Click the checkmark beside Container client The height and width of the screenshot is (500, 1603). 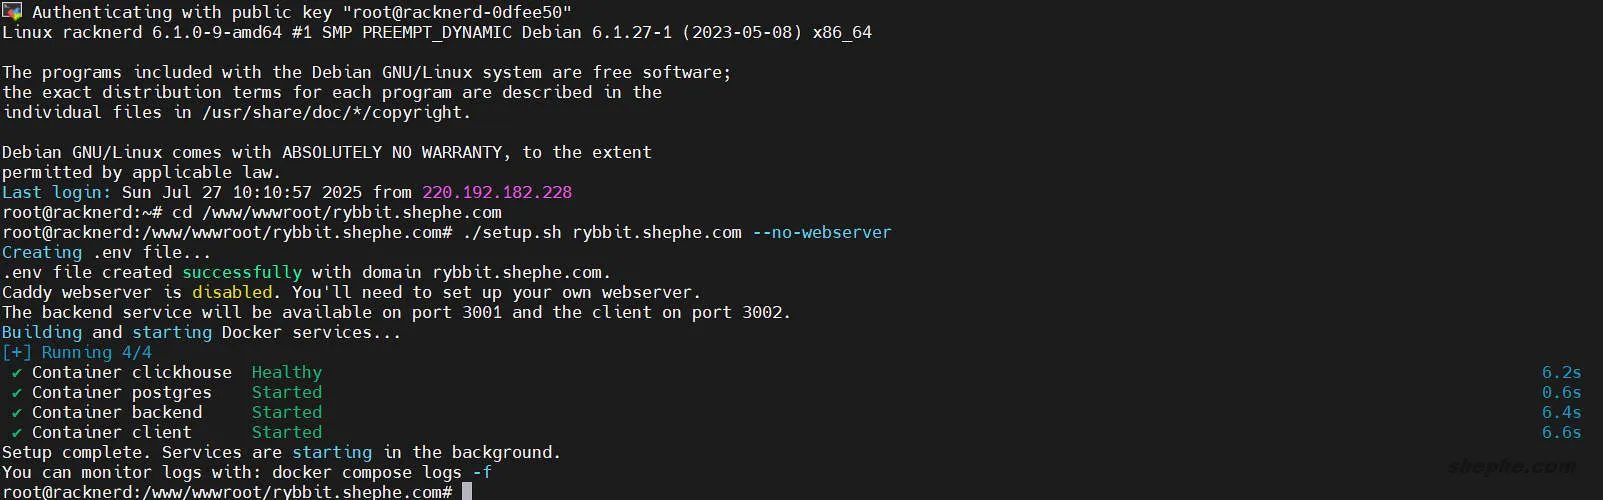coord(16,433)
